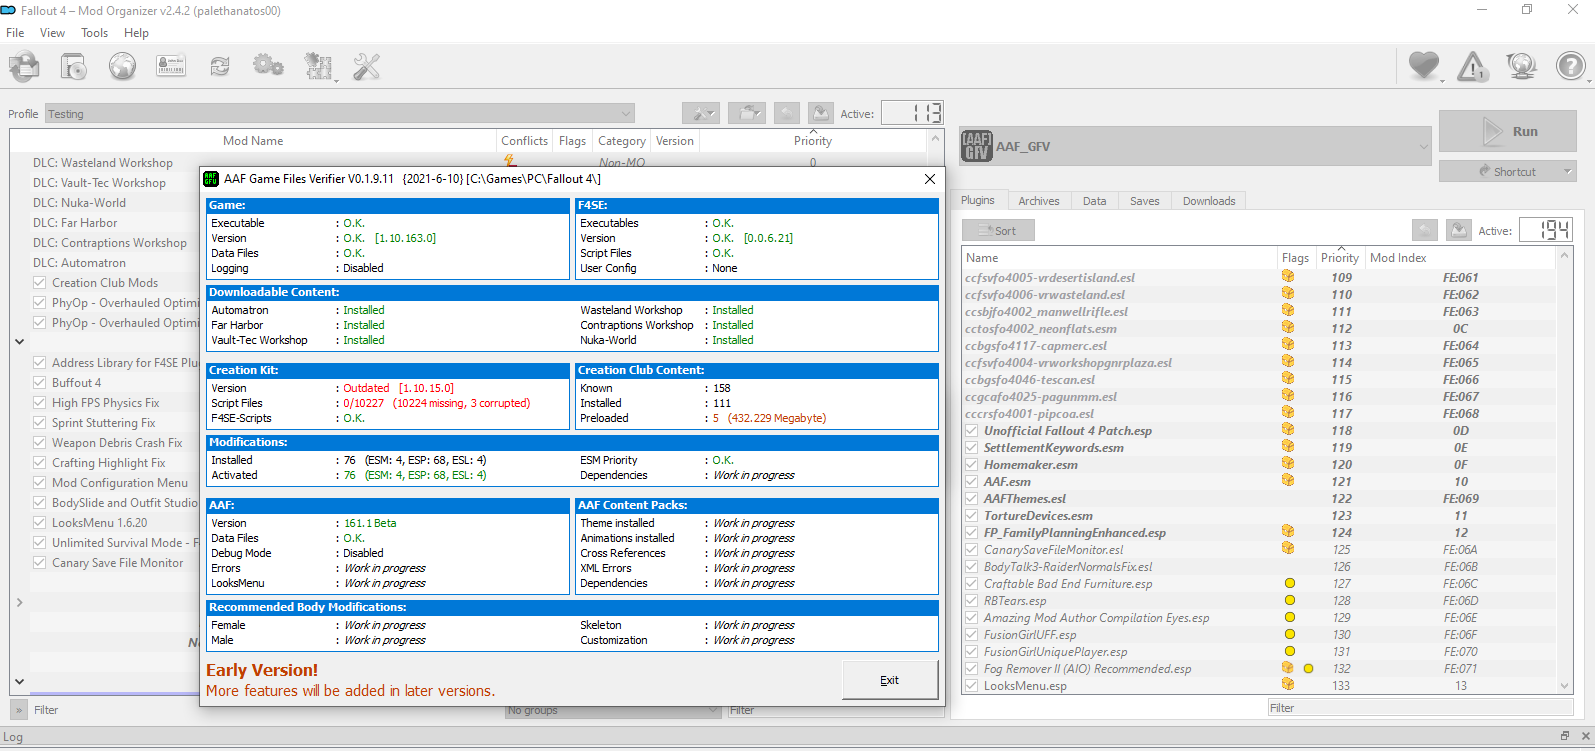The height and width of the screenshot is (751, 1595).
Task: Click the heart endorse icon
Action: tap(1423, 67)
